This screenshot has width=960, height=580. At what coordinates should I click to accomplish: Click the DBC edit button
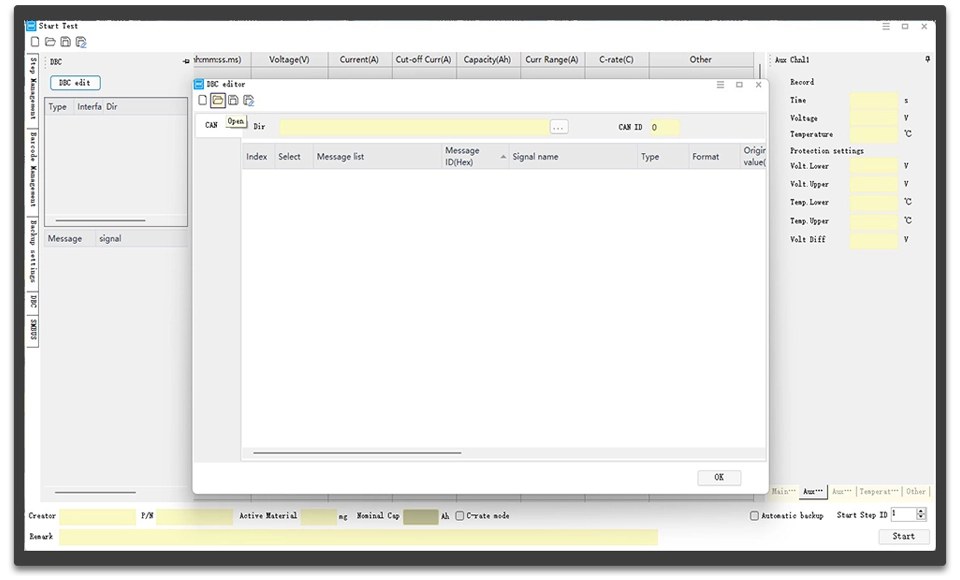pos(75,83)
